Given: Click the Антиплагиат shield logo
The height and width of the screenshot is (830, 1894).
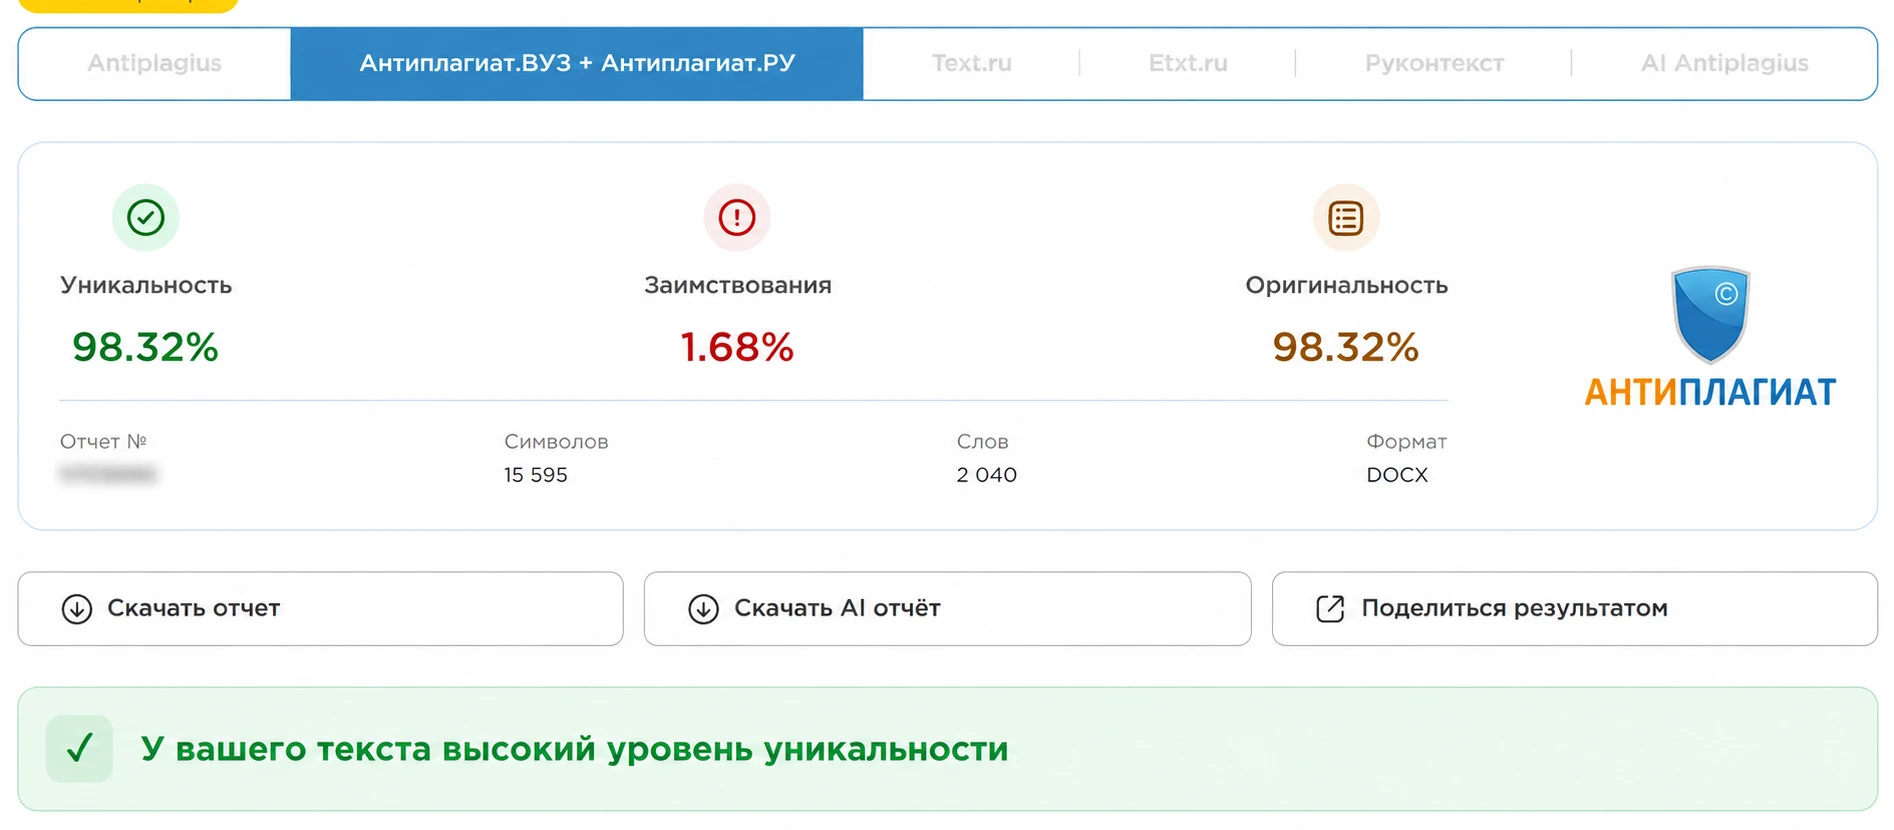Looking at the screenshot, I should tap(1710, 314).
